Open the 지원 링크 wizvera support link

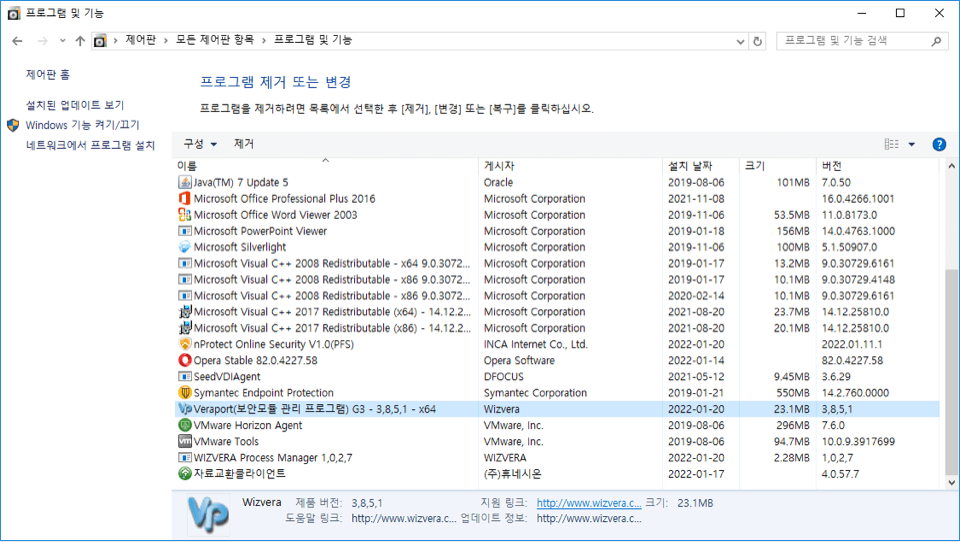tap(588, 503)
